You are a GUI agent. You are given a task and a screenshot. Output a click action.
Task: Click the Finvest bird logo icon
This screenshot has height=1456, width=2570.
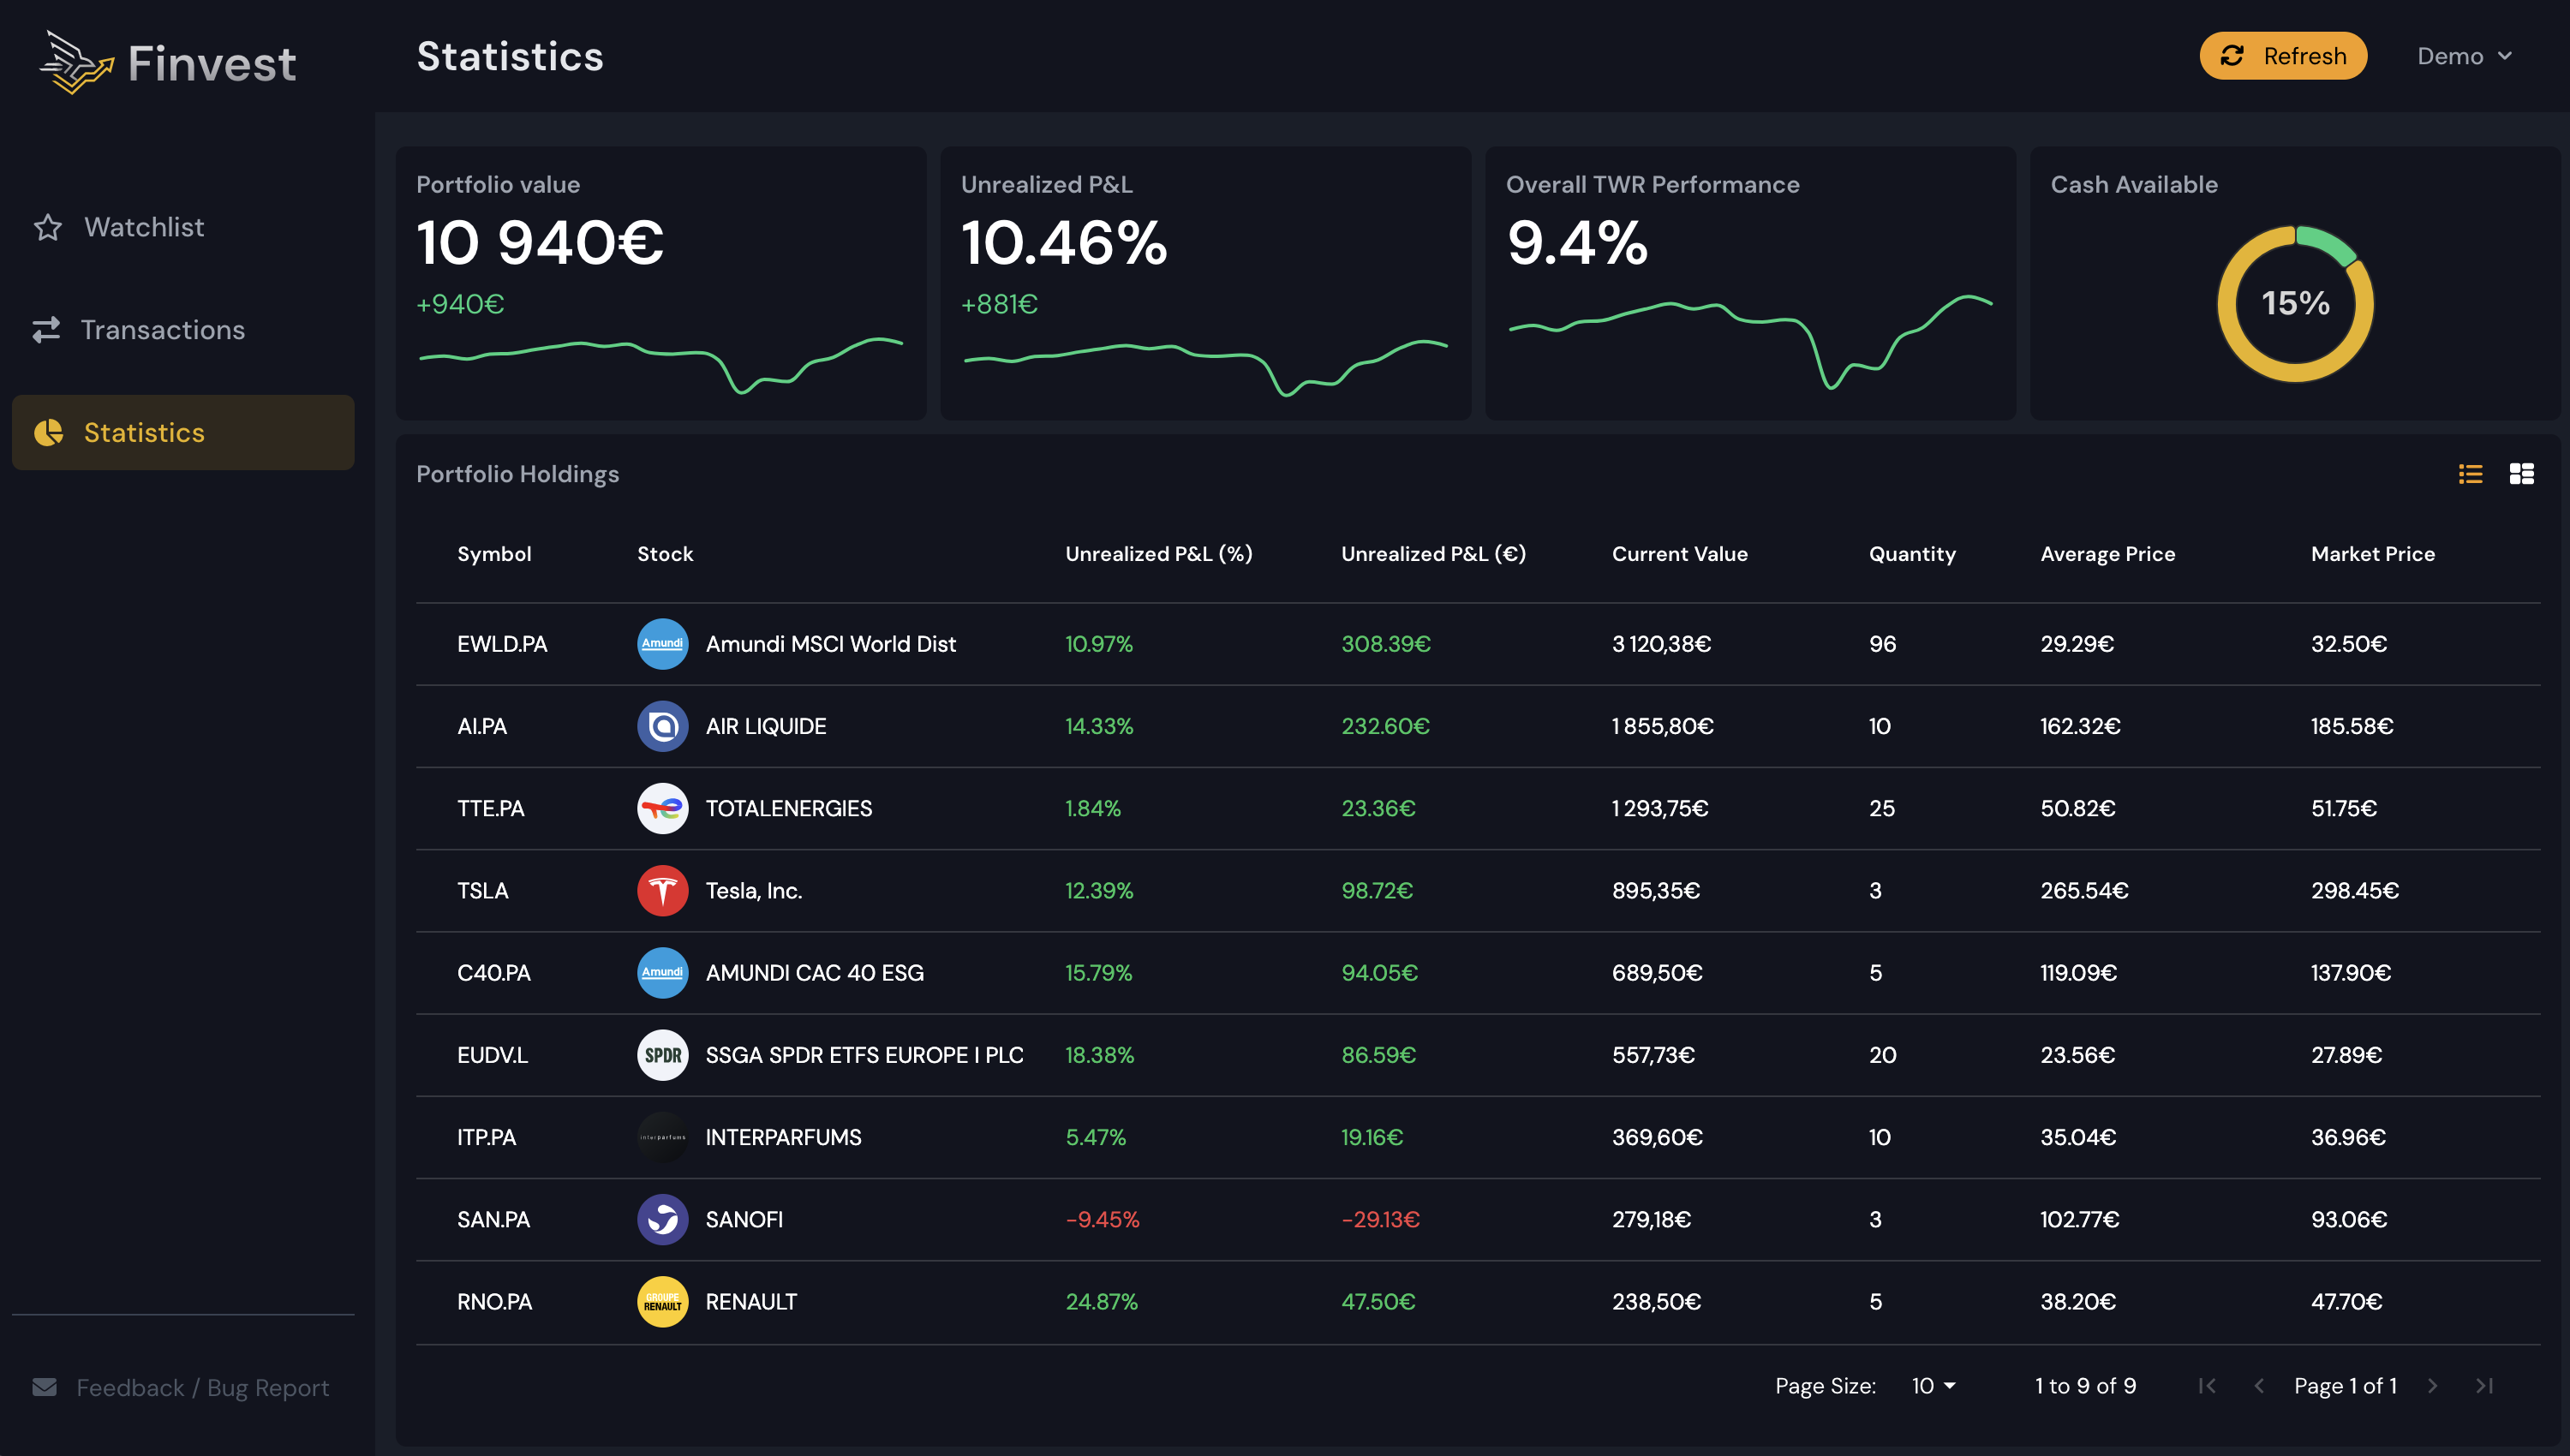pos(76,62)
